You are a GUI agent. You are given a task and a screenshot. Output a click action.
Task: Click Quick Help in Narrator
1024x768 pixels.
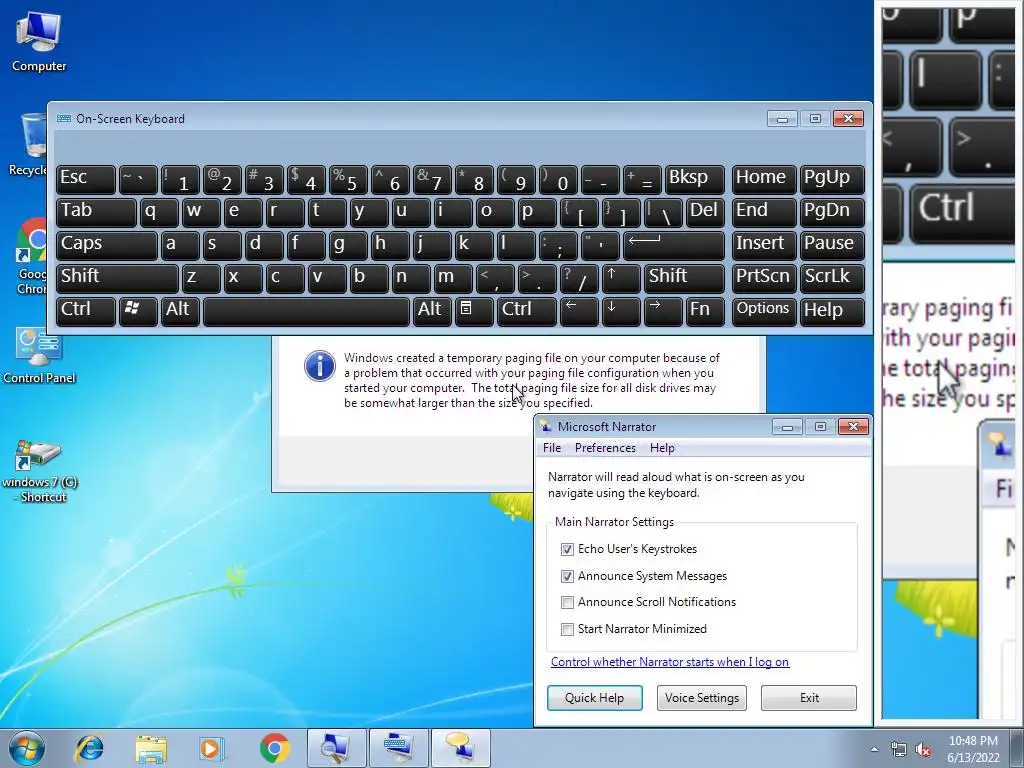tap(594, 697)
